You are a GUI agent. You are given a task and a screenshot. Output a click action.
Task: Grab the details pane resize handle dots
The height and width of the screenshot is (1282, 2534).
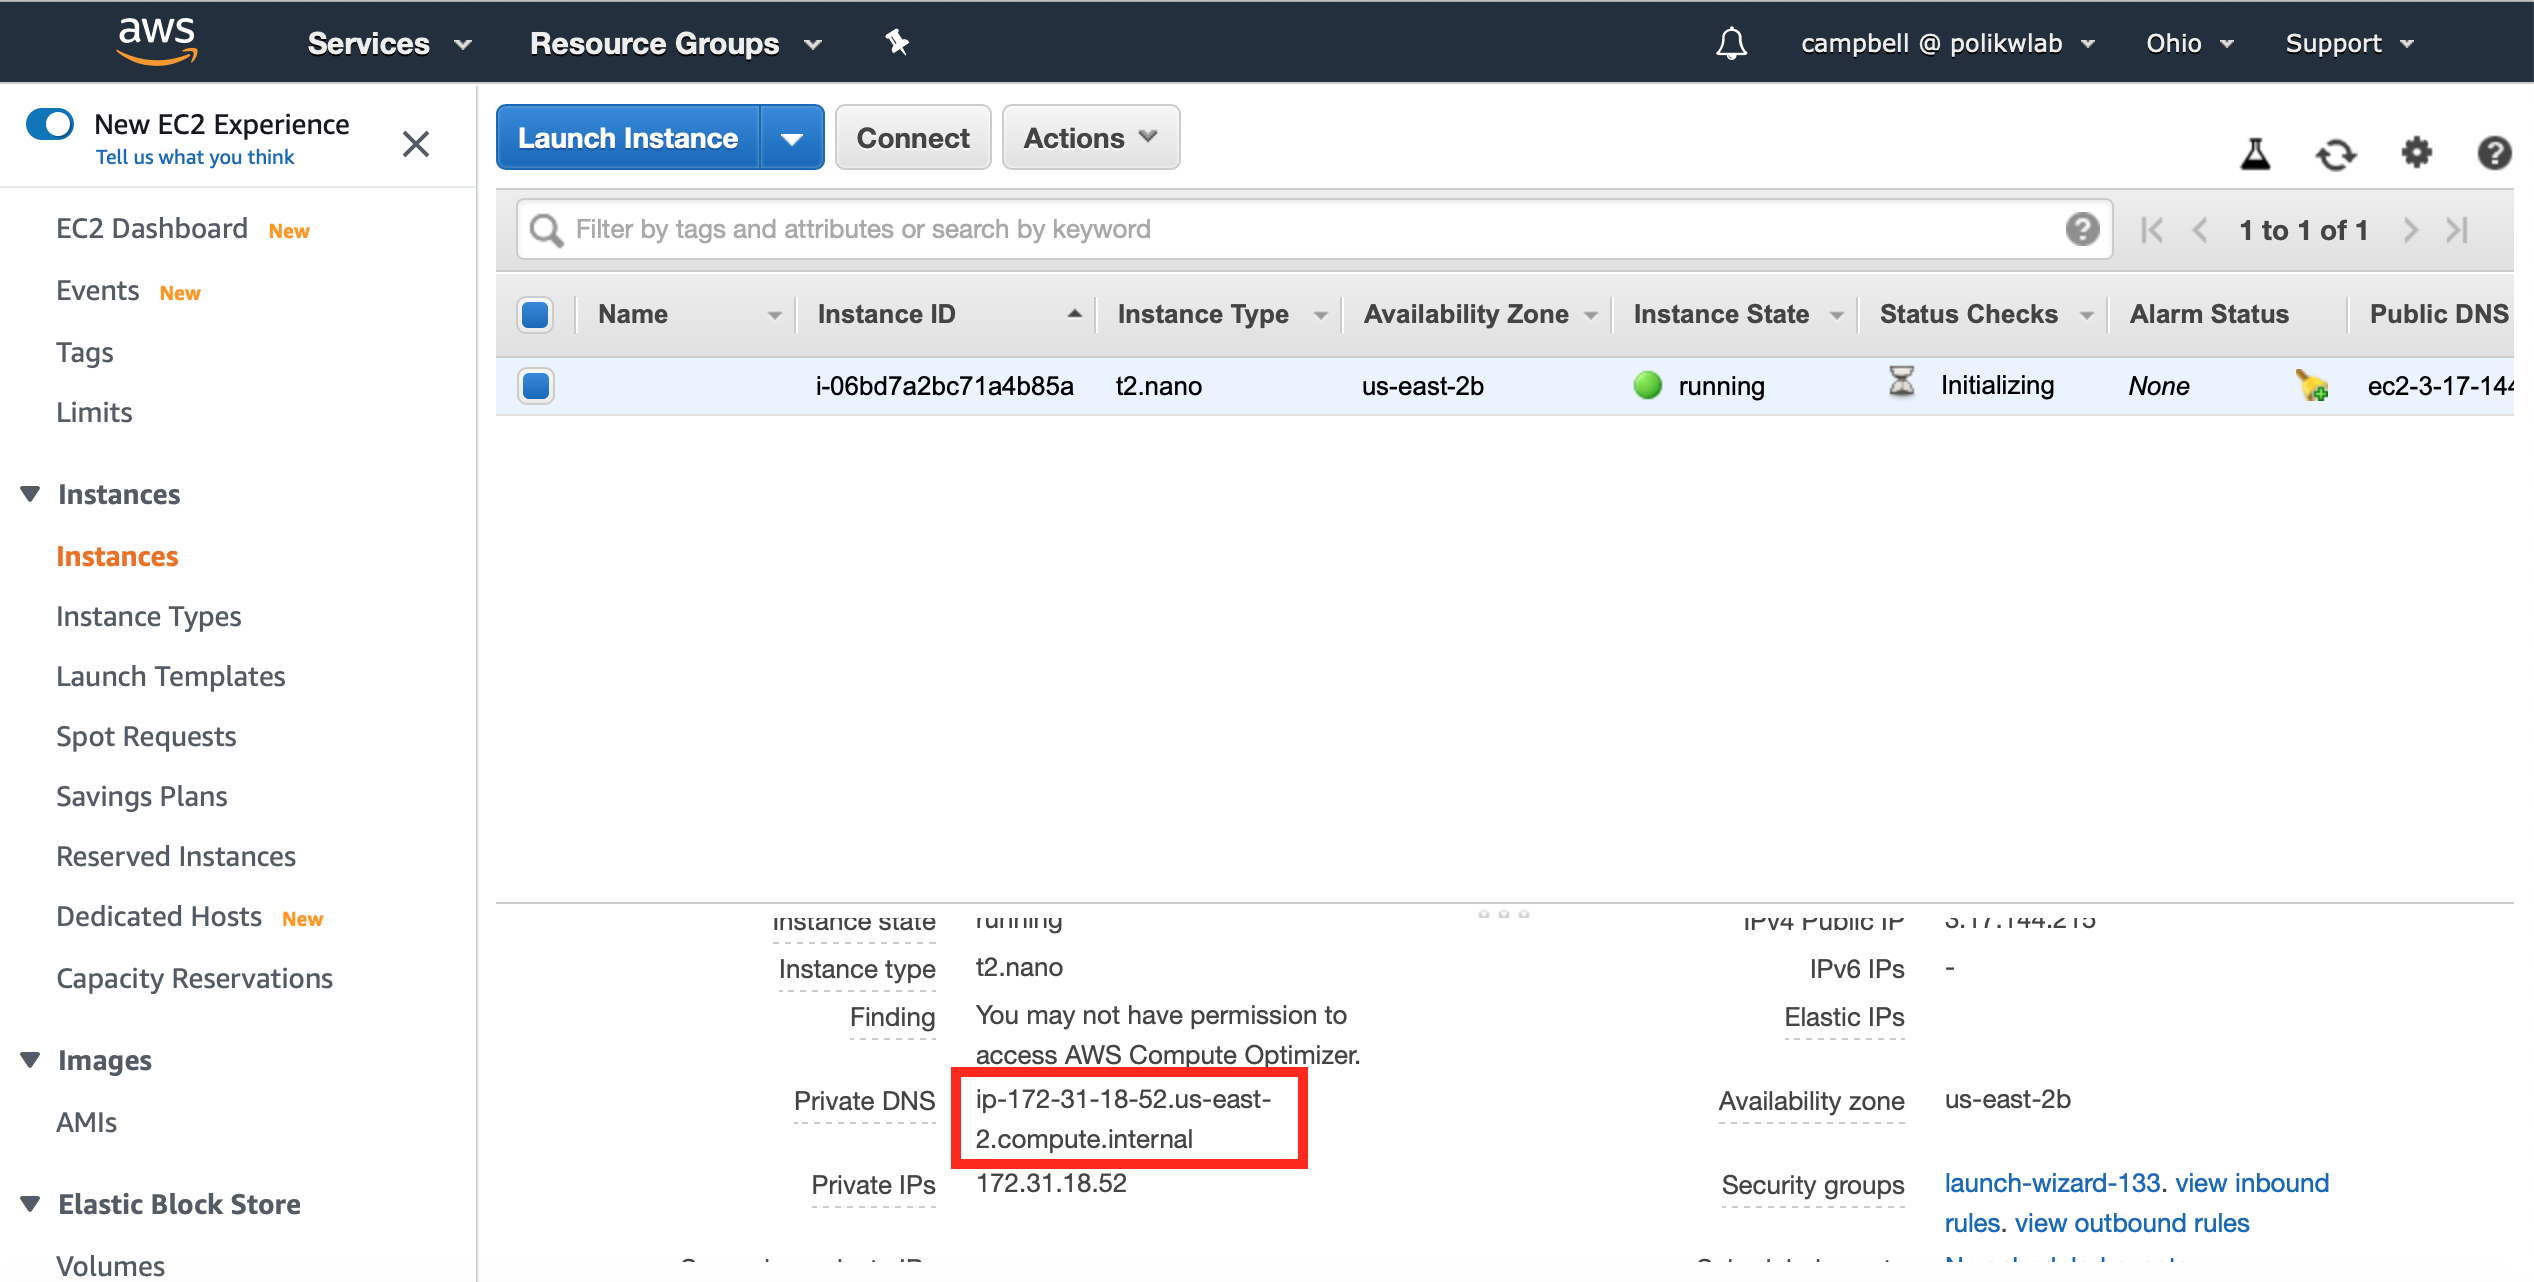click(x=1503, y=914)
